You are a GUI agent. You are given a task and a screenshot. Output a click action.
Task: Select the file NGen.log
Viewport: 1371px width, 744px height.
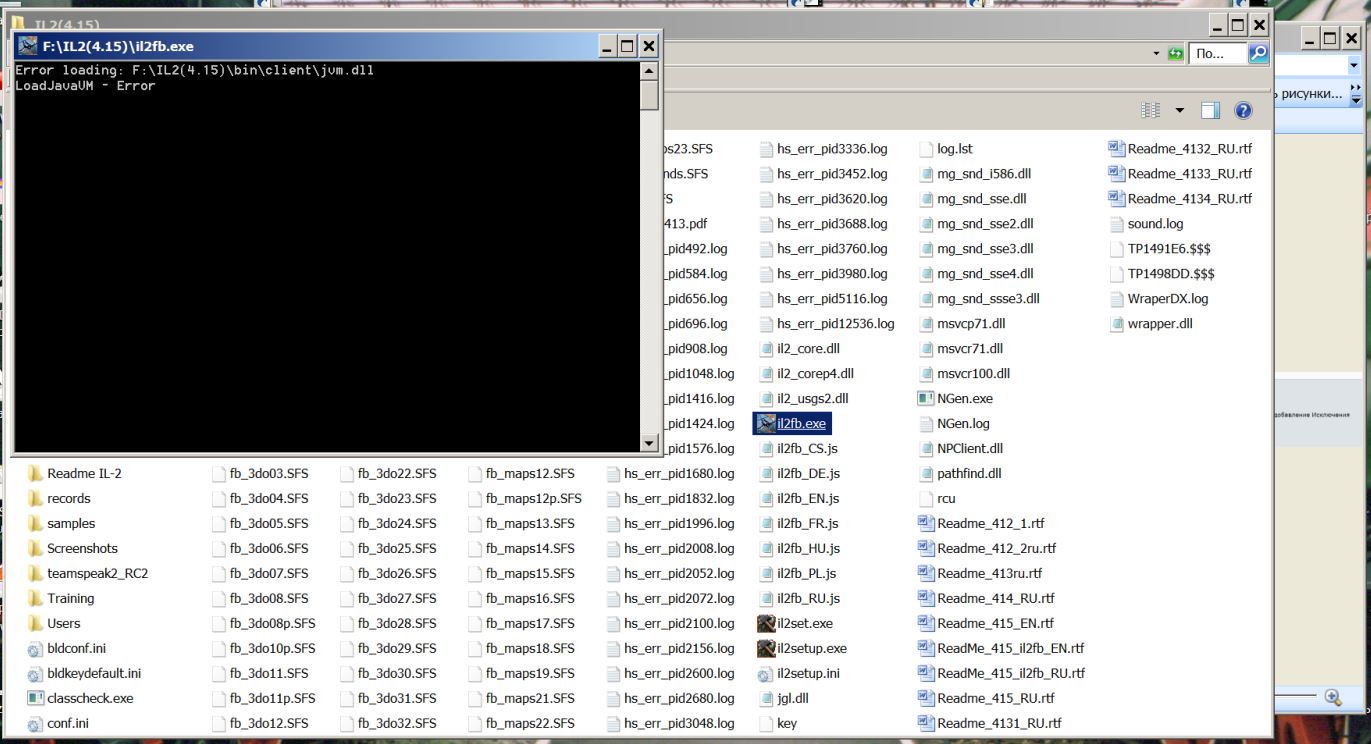(955, 424)
